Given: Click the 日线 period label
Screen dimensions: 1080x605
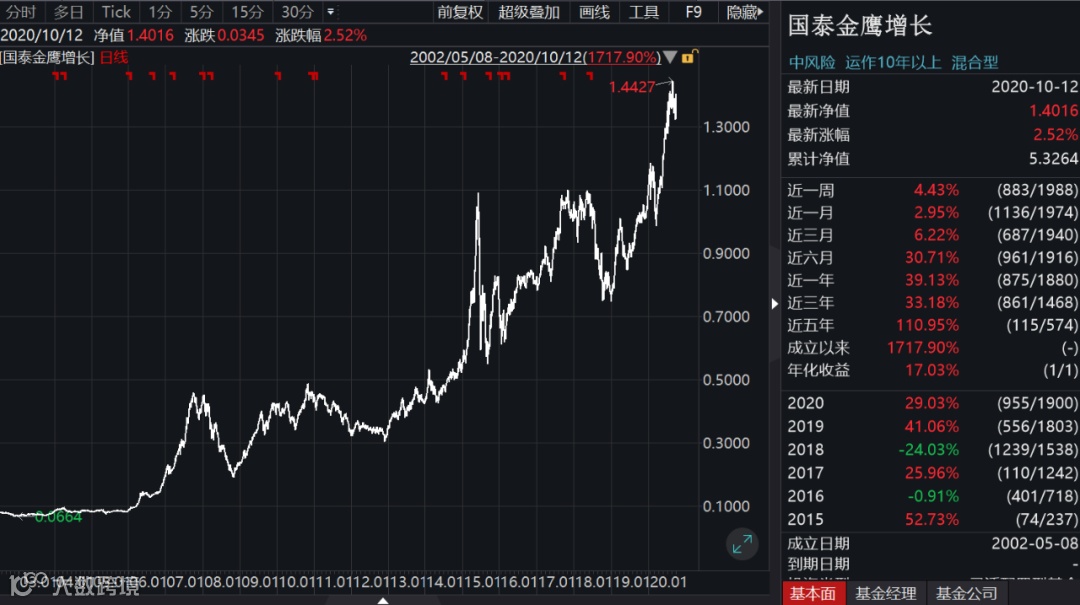Looking at the screenshot, I should pos(114,58).
